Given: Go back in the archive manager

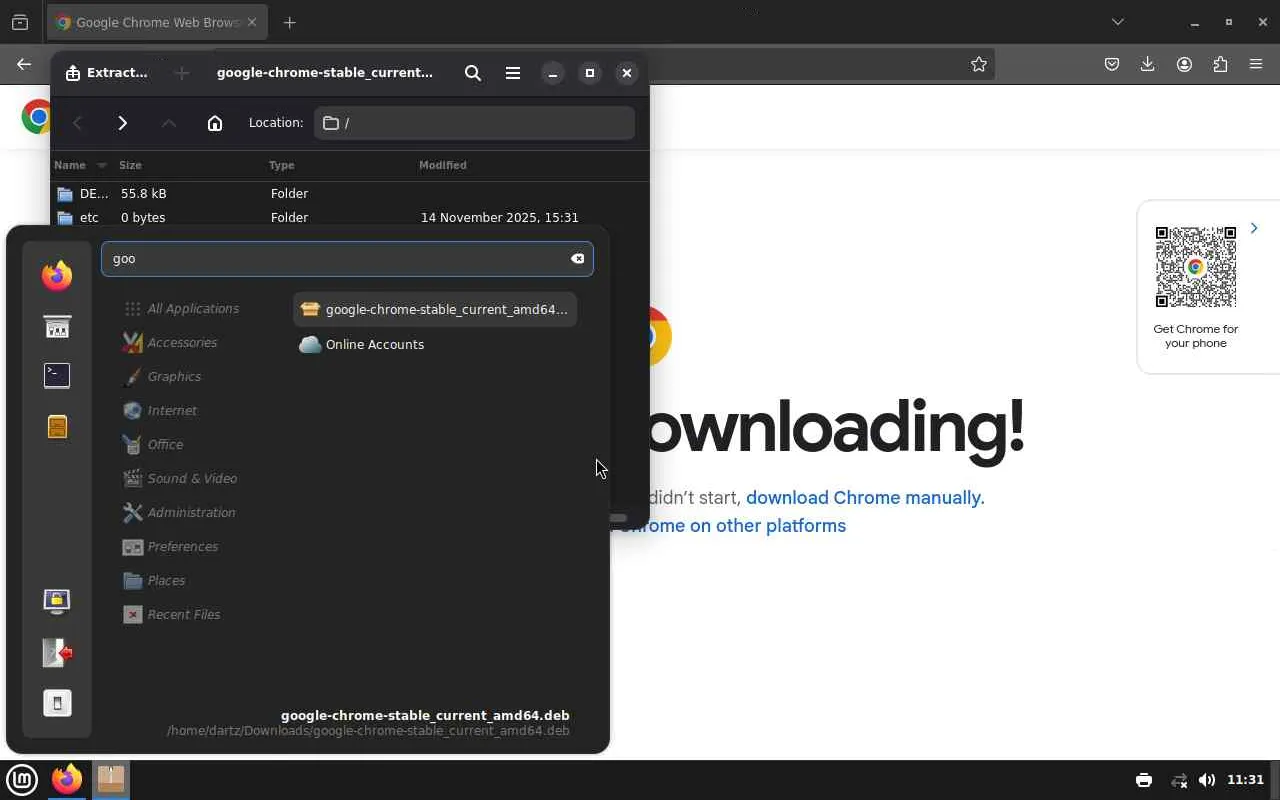Looking at the screenshot, I should tap(77, 123).
